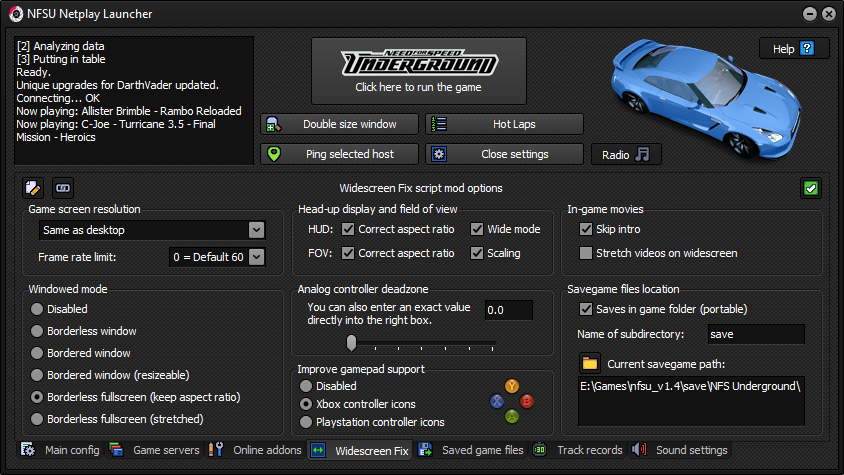Select Bordered window (resizeable)
Screen dimensions: 844x475
click(37, 375)
